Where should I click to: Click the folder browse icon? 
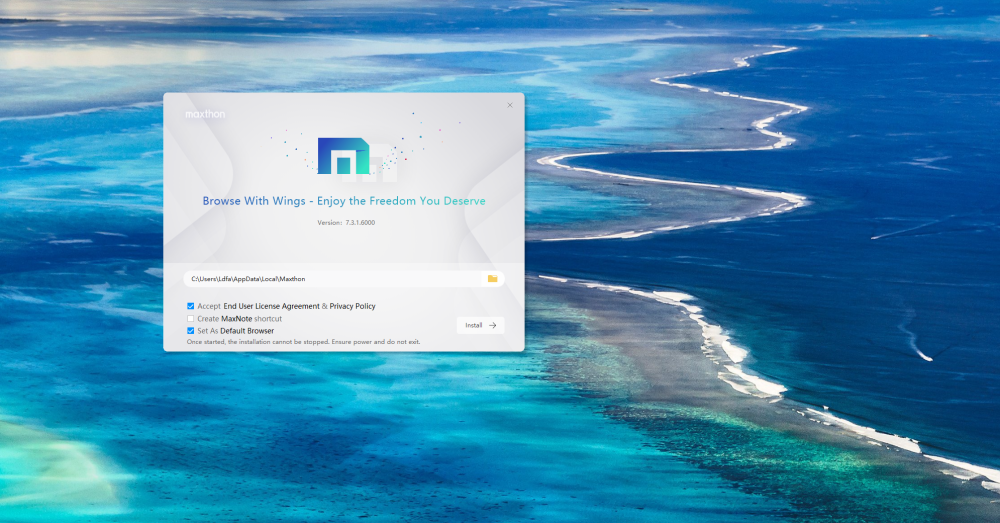pyautogui.click(x=492, y=279)
